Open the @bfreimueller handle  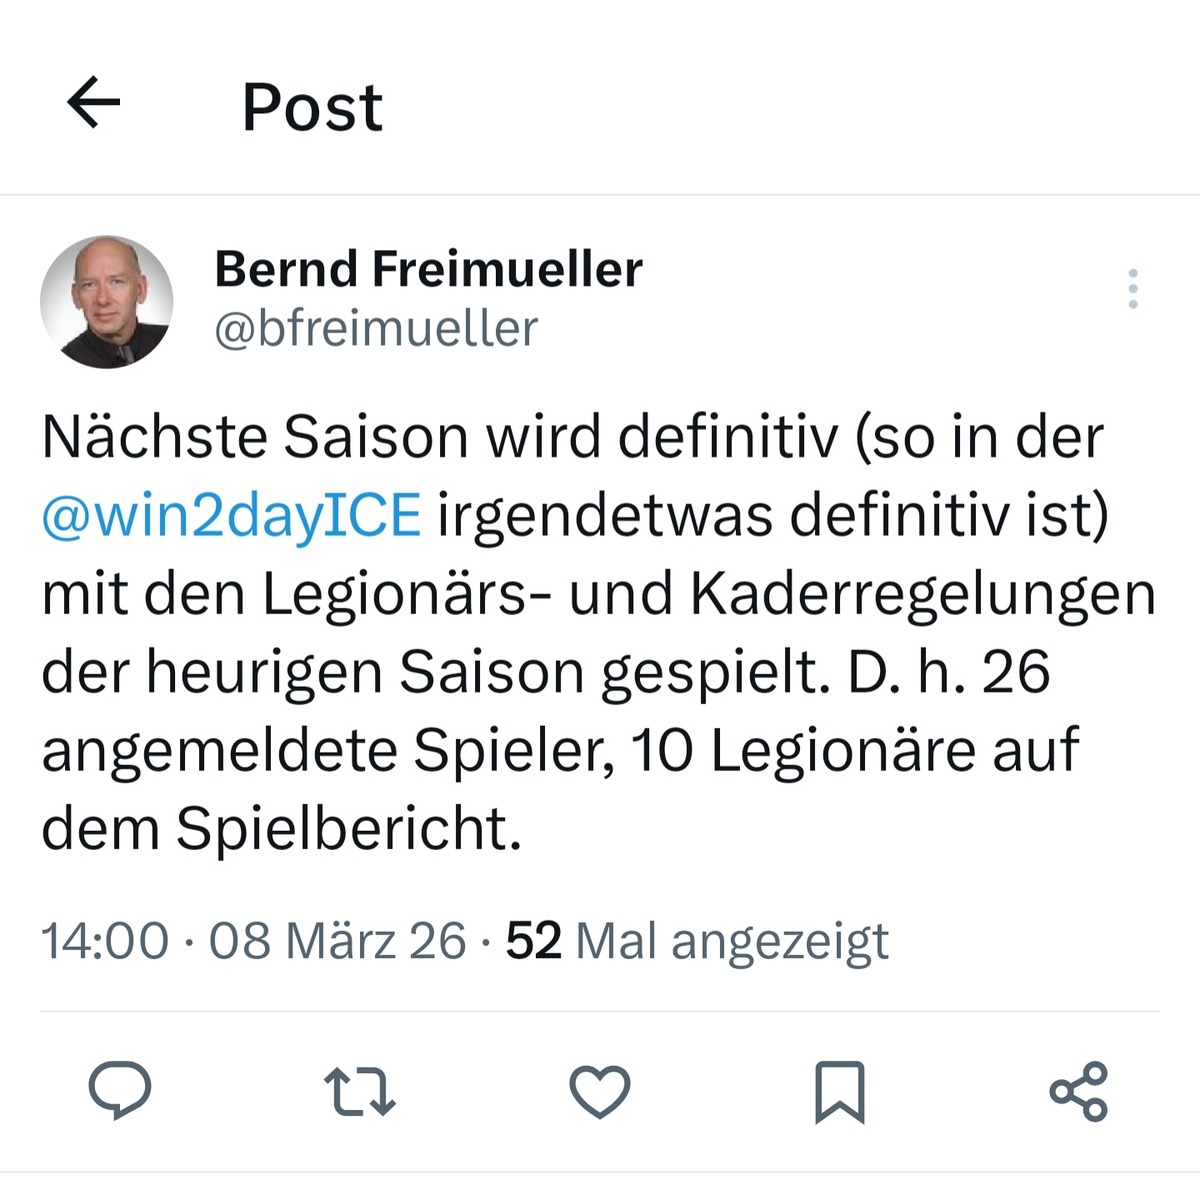click(376, 329)
